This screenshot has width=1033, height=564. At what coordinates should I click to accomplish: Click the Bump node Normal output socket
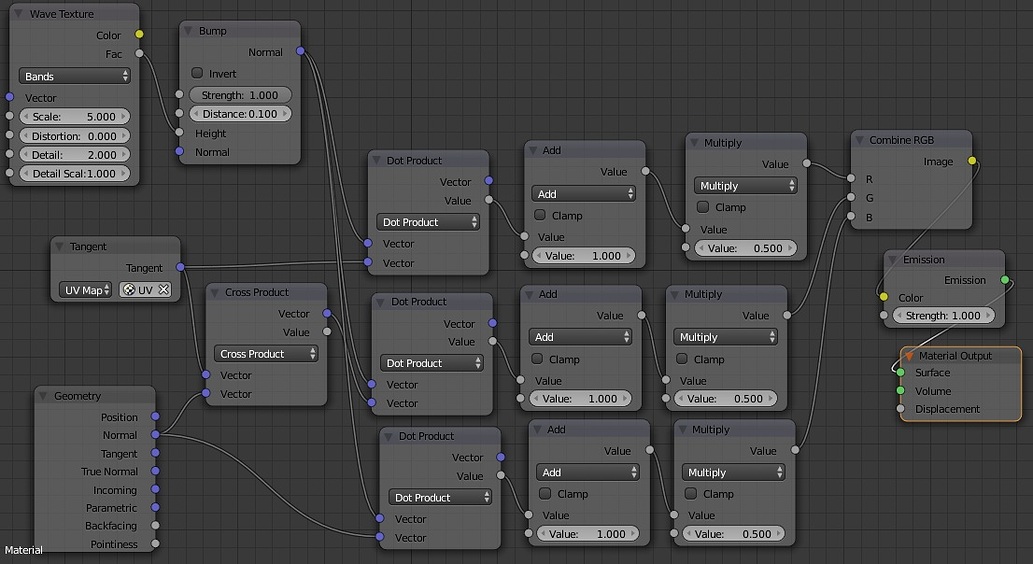(x=300, y=51)
